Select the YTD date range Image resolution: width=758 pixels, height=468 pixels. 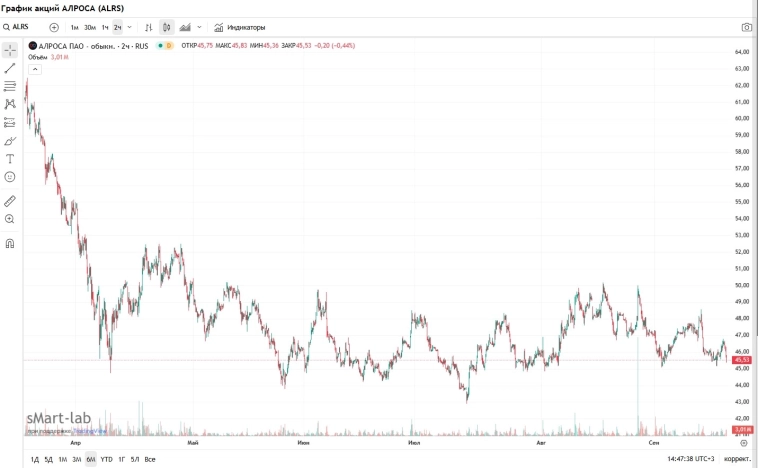click(x=106, y=459)
